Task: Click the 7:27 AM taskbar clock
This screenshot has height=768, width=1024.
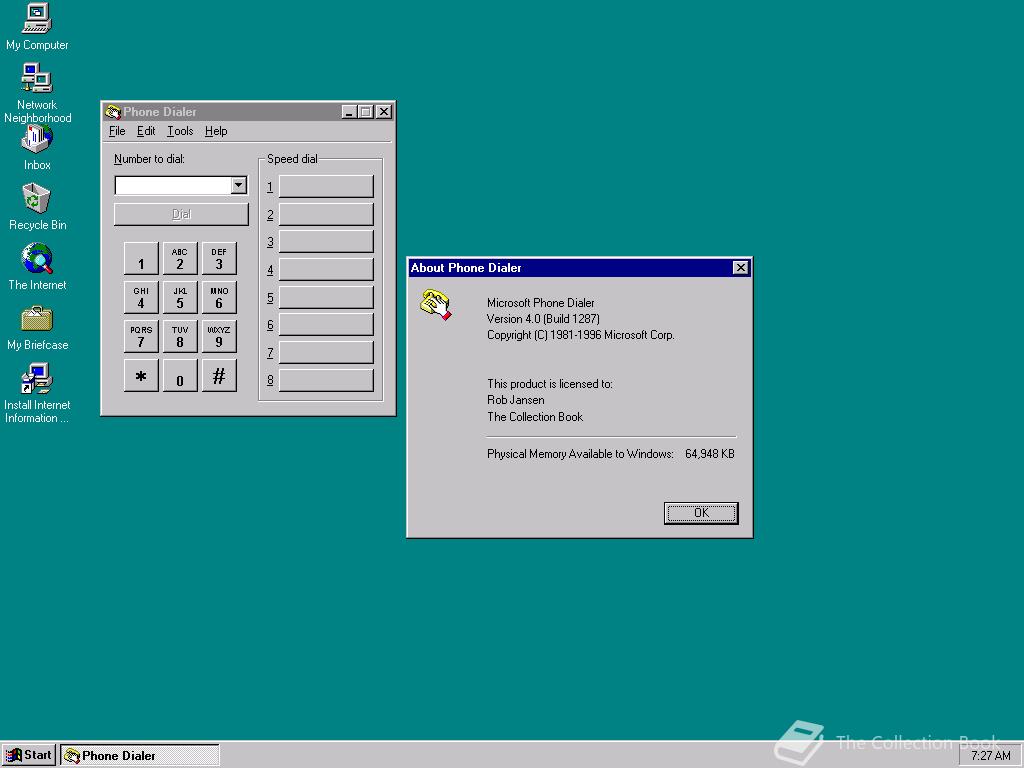Action: pyautogui.click(x=990, y=756)
